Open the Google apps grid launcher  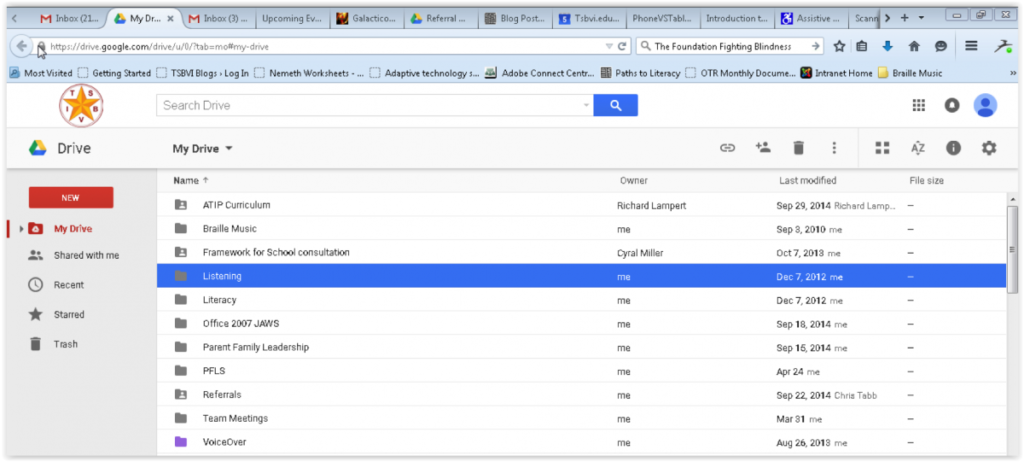click(x=919, y=105)
